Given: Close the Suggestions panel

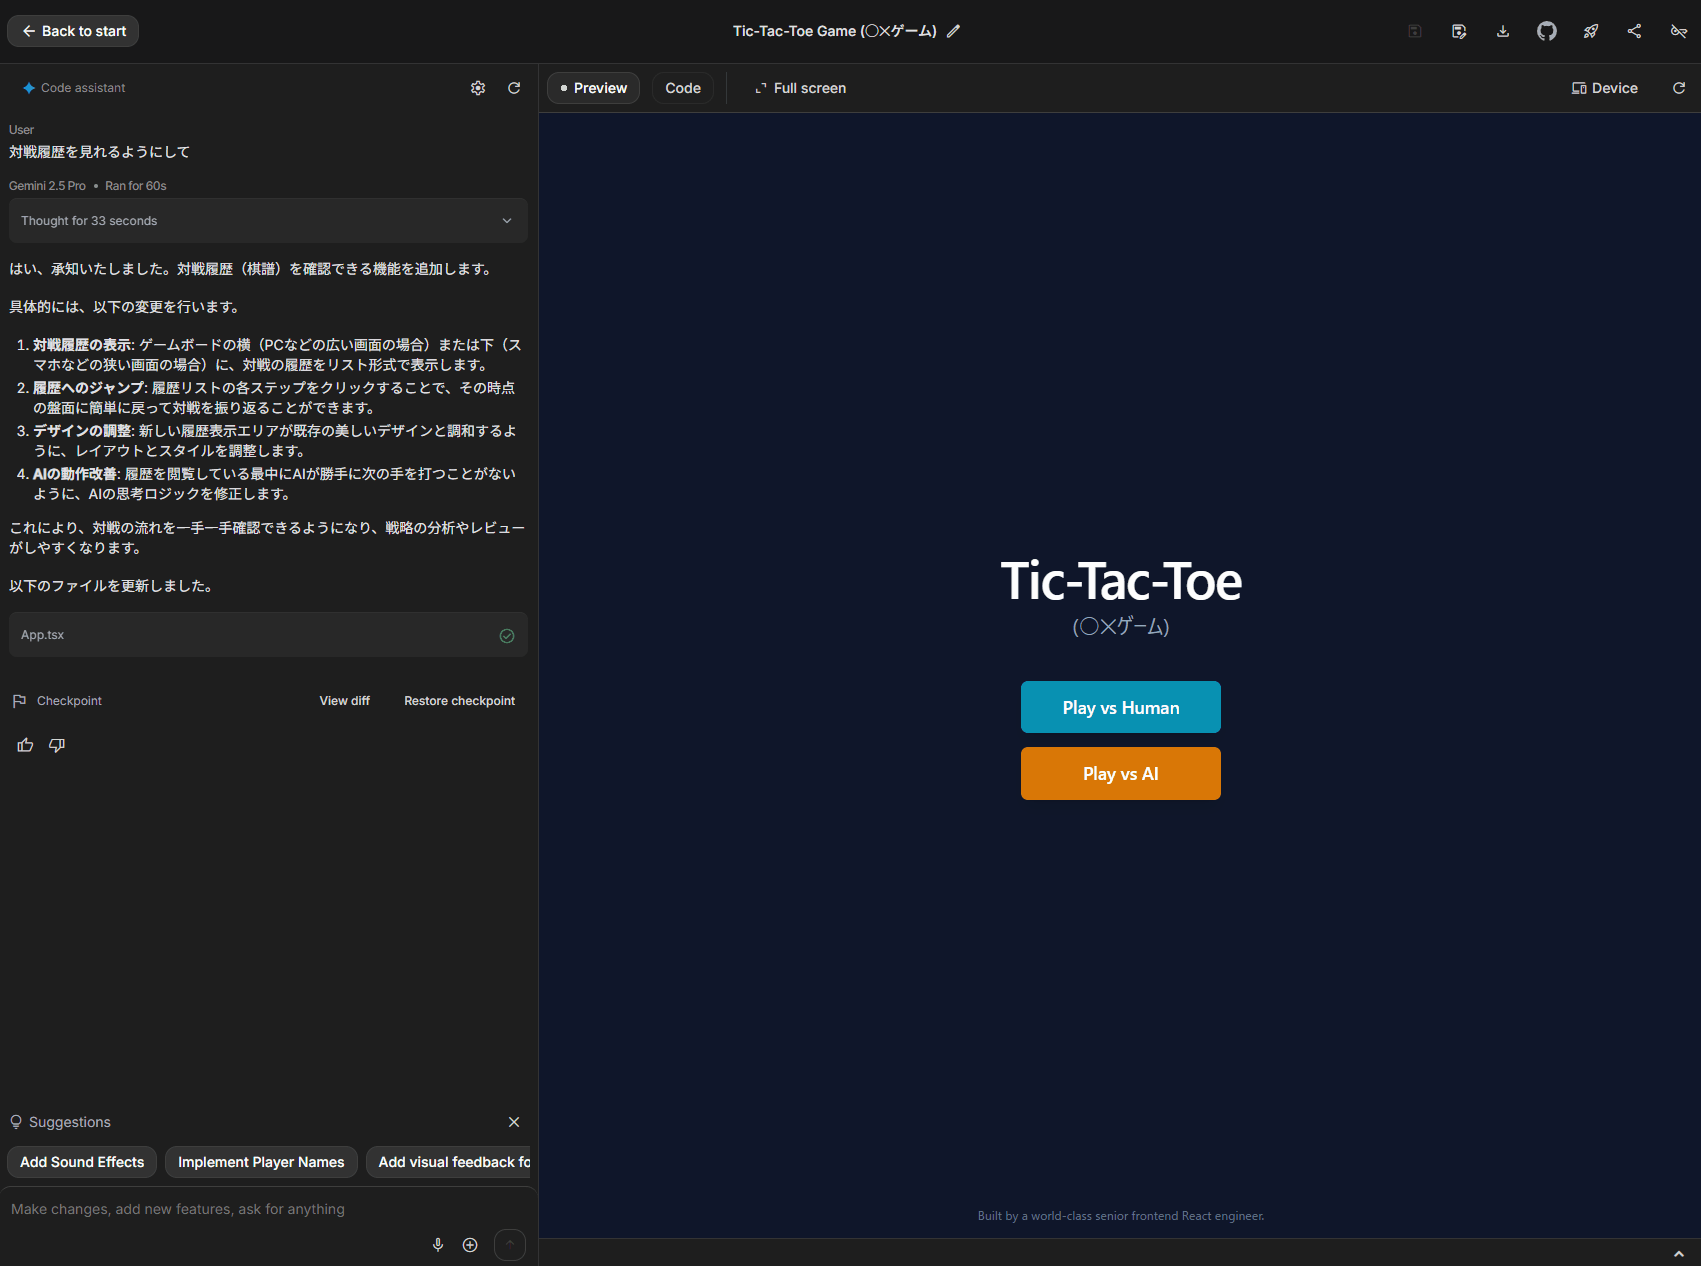Looking at the screenshot, I should [x=514, y=1122].
